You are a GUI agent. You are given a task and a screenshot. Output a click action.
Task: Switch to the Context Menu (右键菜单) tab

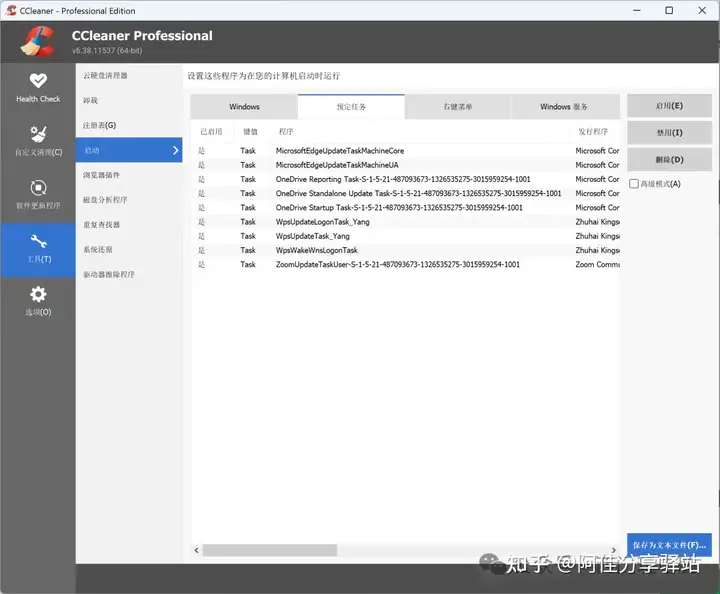(457, 106)
